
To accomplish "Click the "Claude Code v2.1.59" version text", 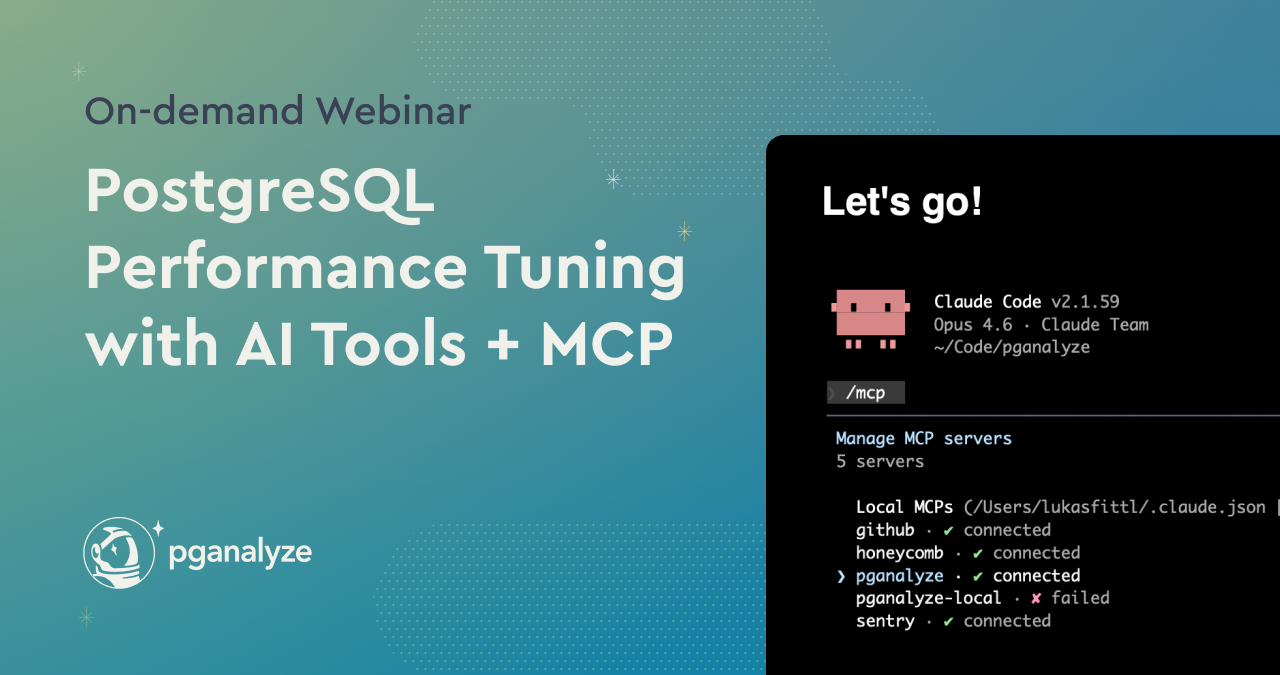I will point(1026,302).
